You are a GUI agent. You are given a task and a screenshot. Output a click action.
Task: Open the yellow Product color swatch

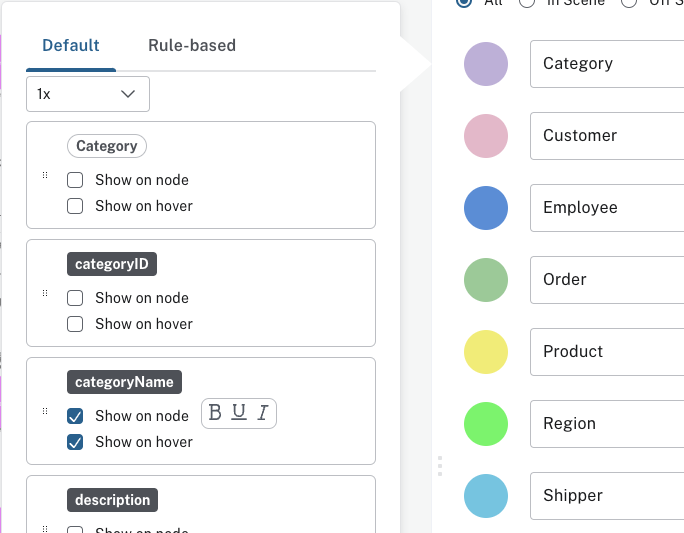tap(486, 352)
